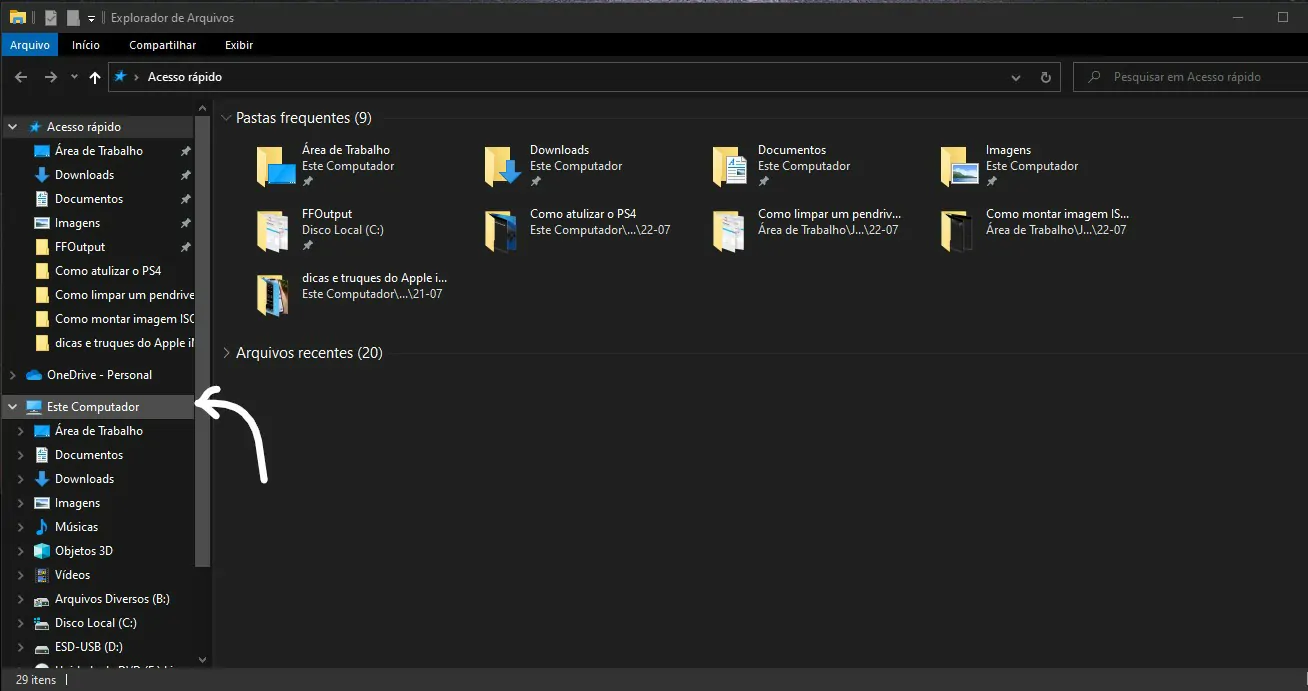Select Vídeos in the sidebar
Image resolution: width=1308 pixels, height=691 pixels.
click(x=73, y=575)
